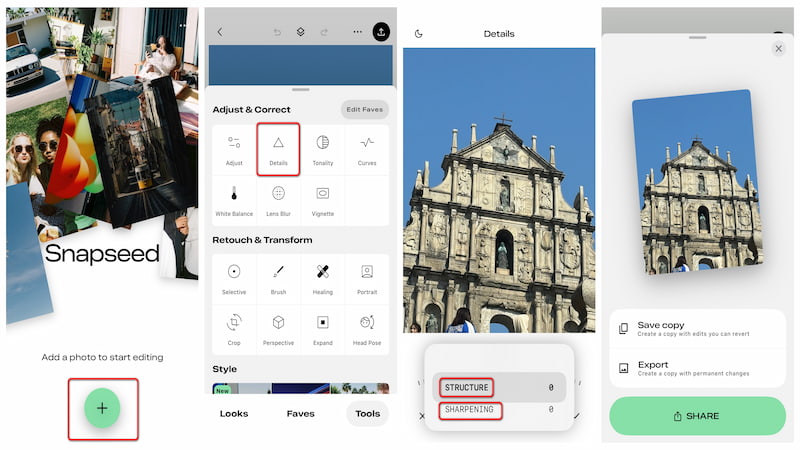Choose Export option

(697, 368)
